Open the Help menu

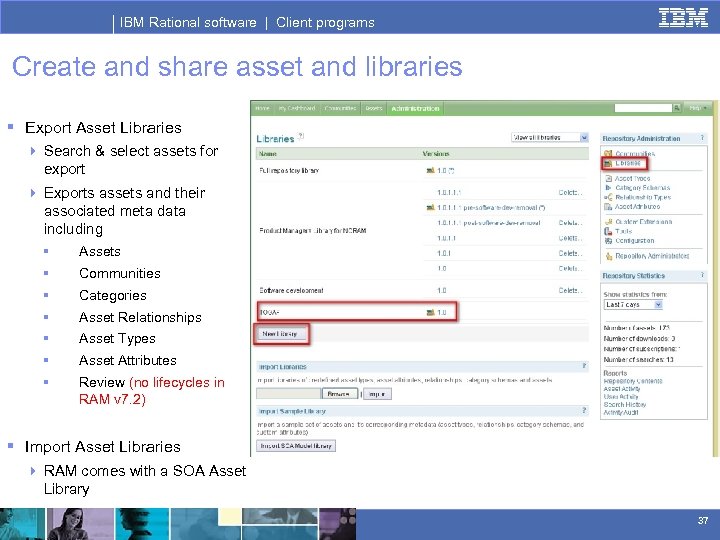click(698, 108)
